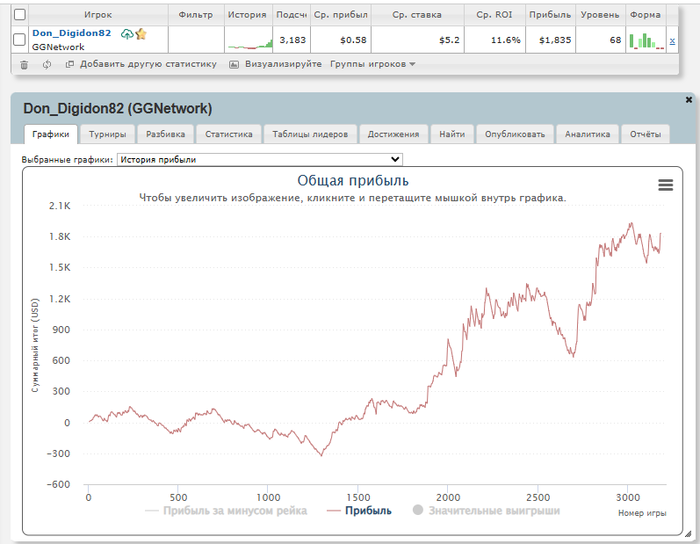Viewport: 700px width, 544px height.
Task: Open the Найти tab
Action: click(452, 134)
